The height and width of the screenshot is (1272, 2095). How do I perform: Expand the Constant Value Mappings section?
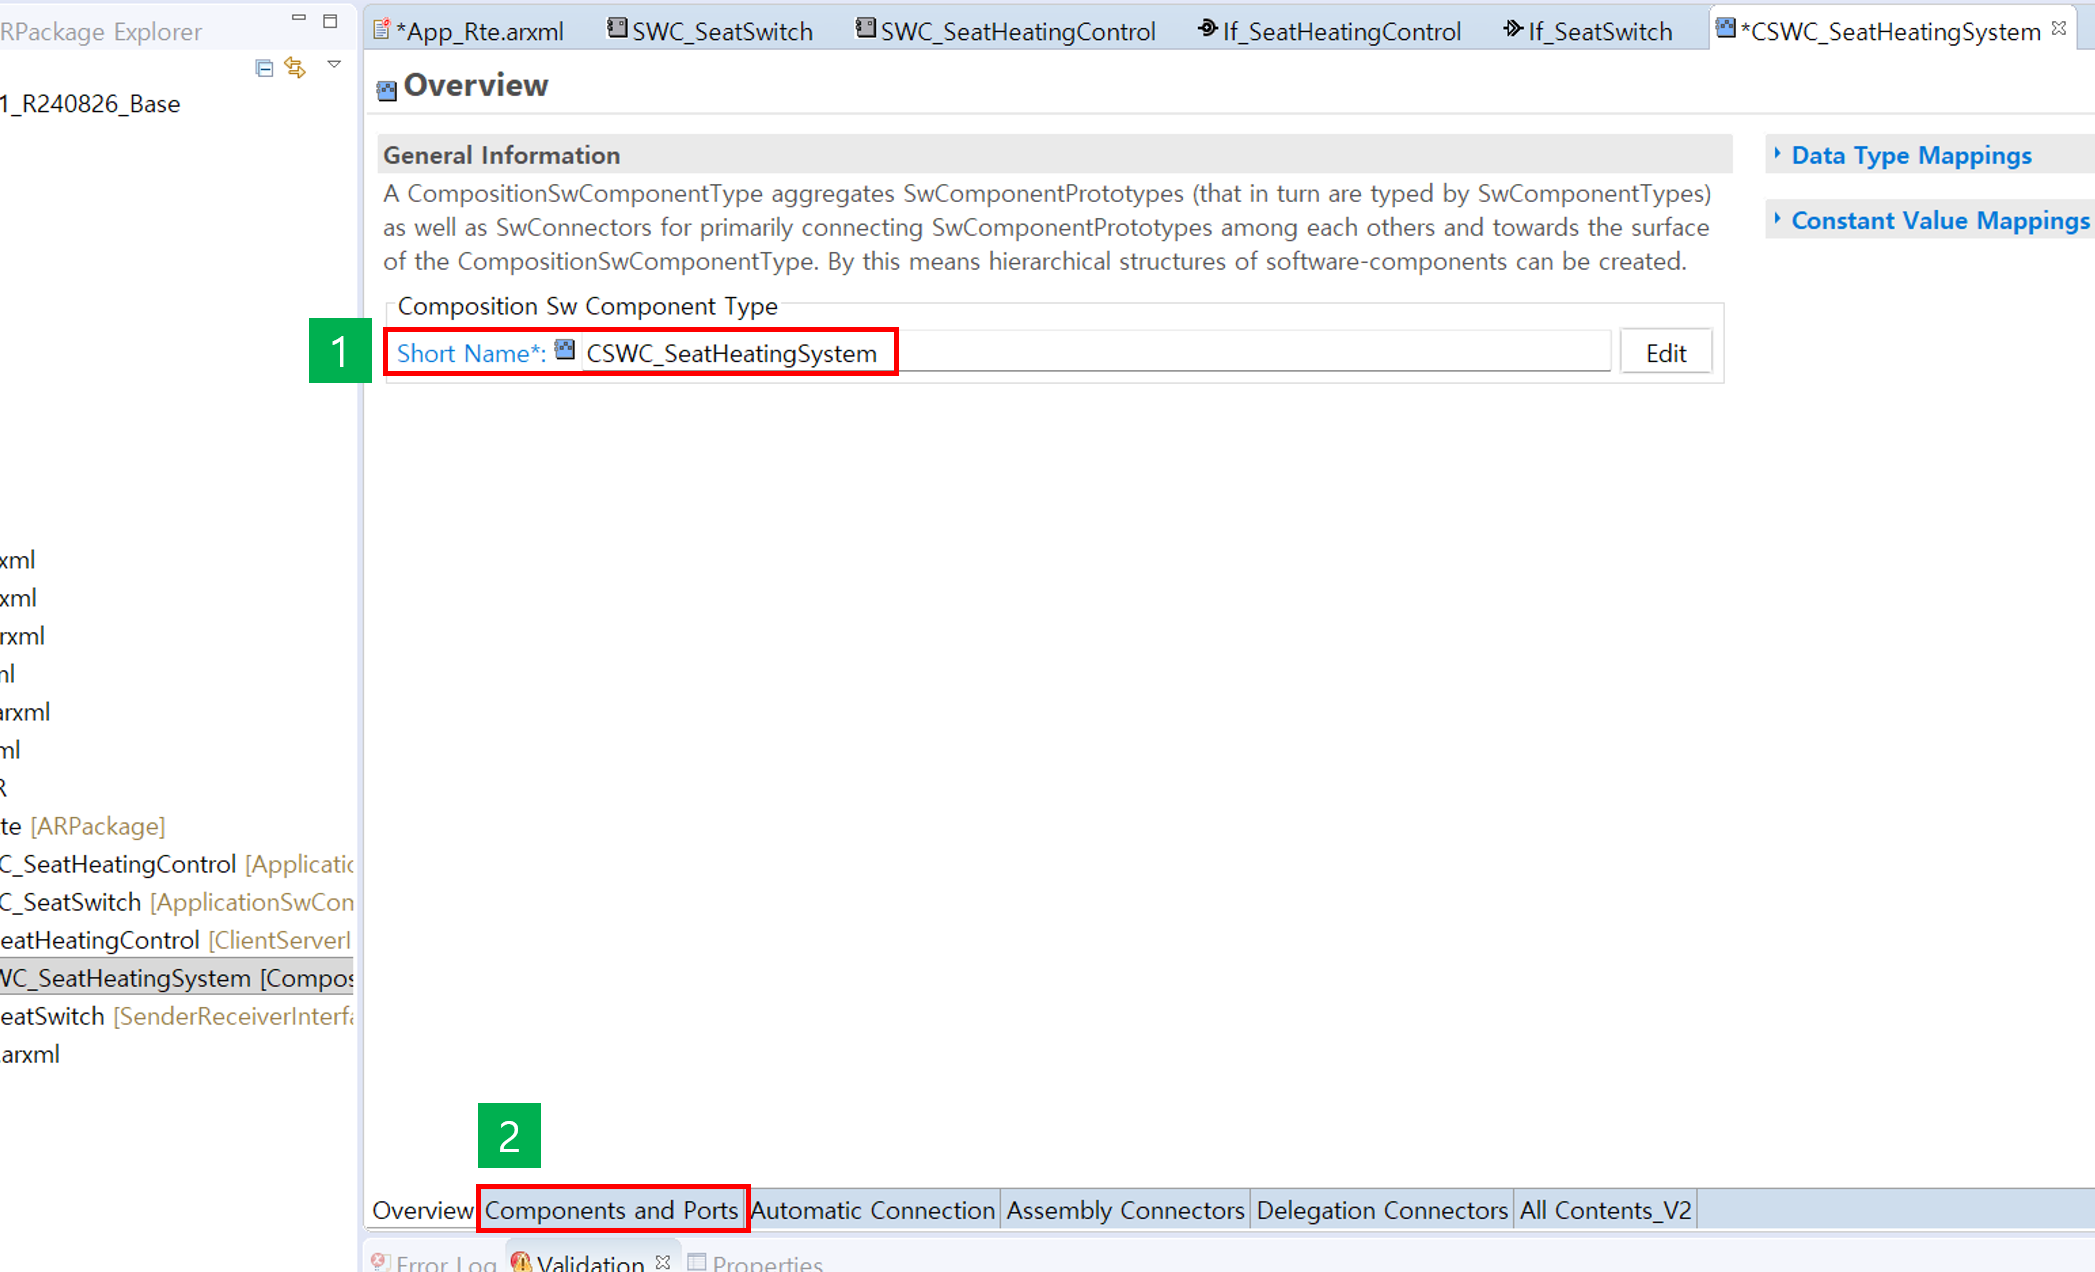1938,221
